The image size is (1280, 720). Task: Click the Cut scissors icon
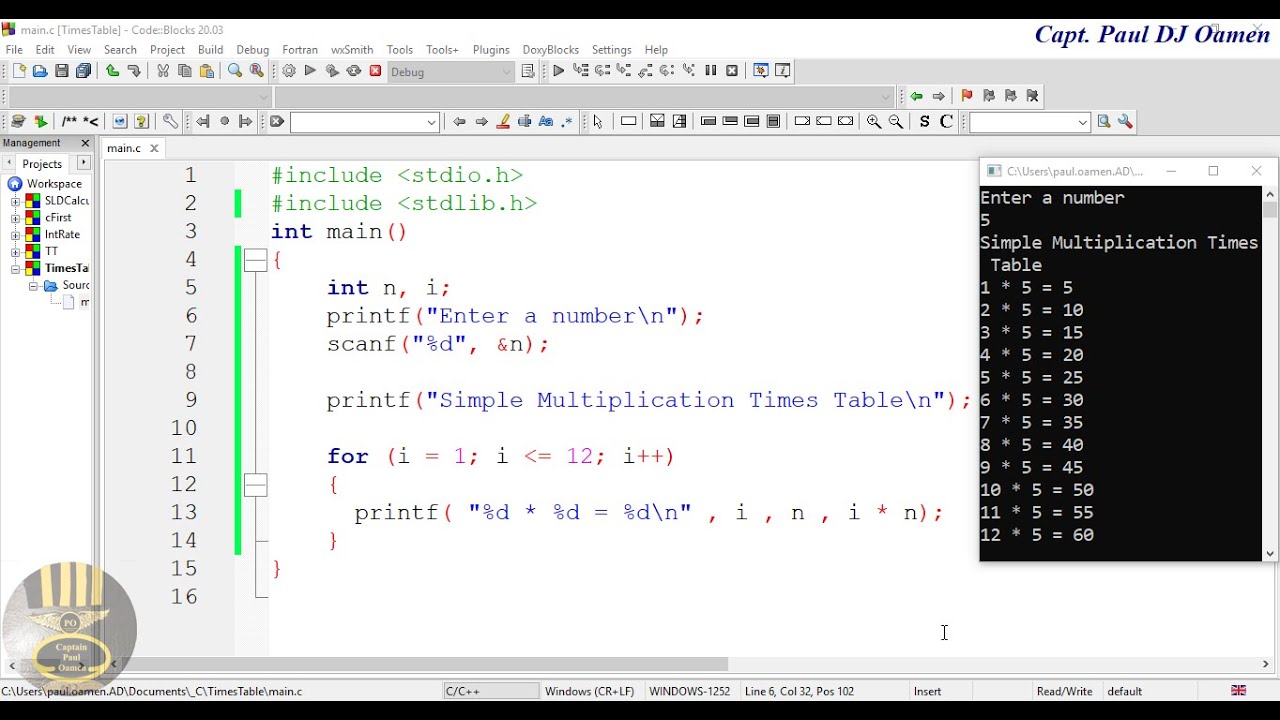pyautogui.click(x=163, y=71)
